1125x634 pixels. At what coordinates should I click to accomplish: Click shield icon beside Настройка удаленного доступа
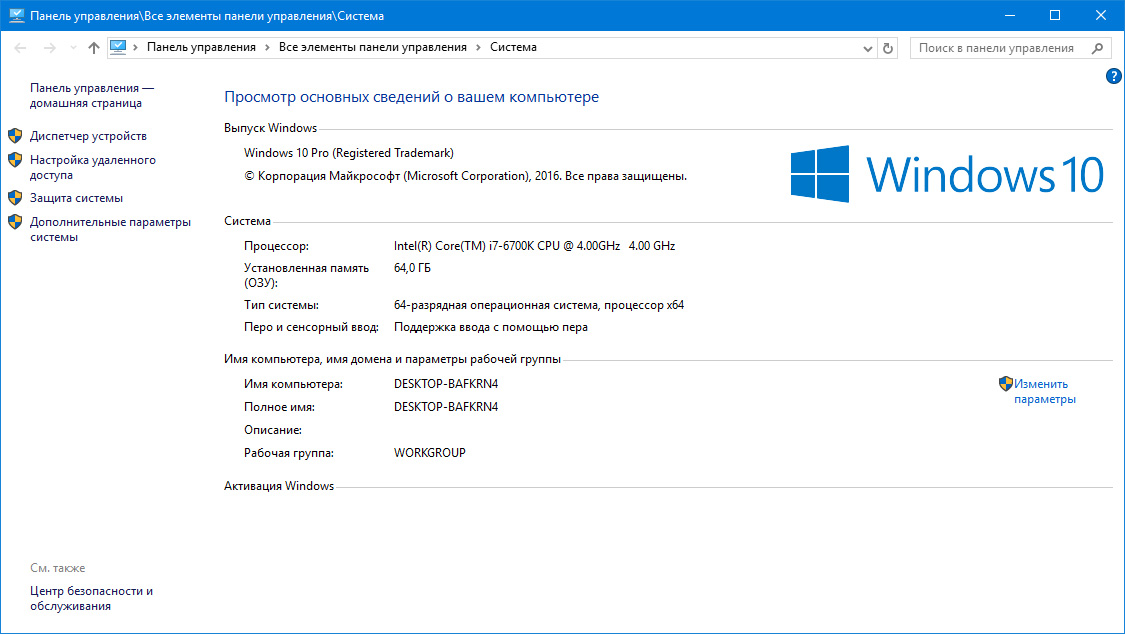coord(15,159)
